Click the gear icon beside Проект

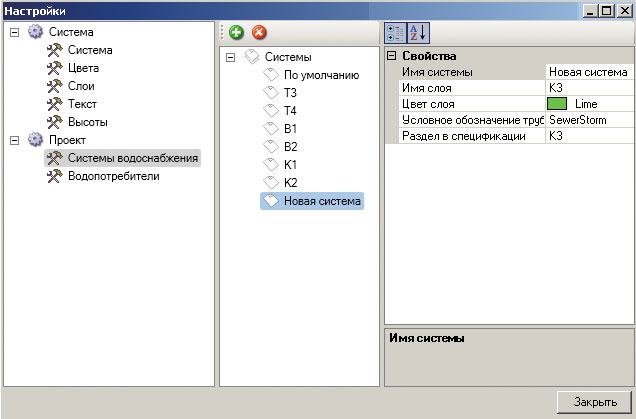36,140
